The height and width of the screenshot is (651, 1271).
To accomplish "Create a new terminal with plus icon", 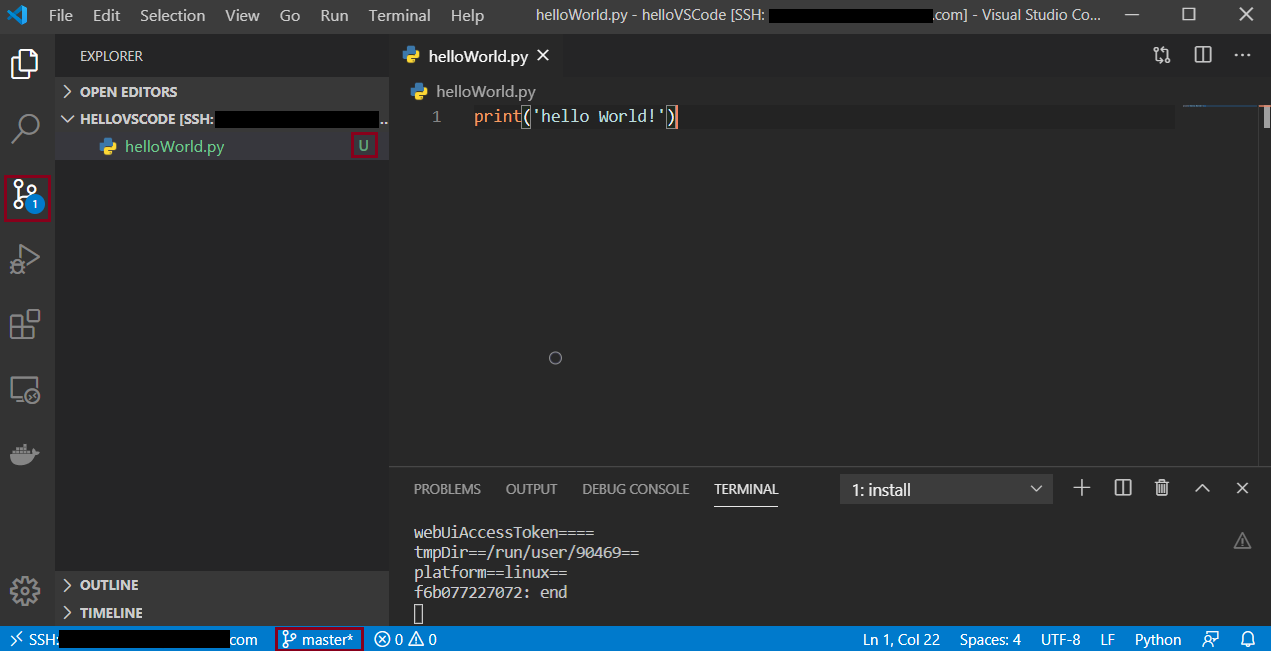I will (x=1081, y=488).
